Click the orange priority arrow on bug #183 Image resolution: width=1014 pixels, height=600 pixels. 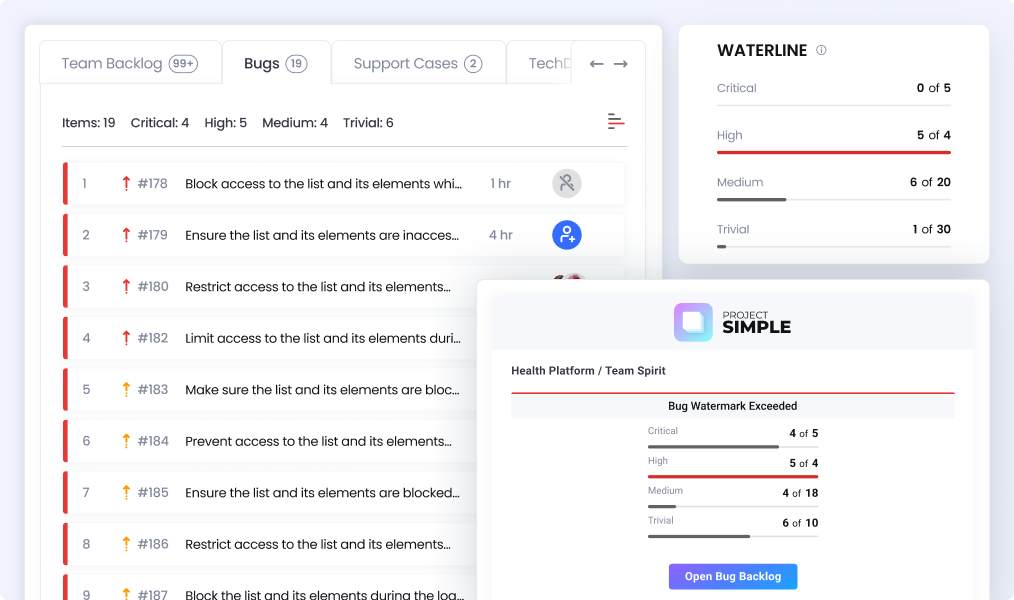[126, 390]
